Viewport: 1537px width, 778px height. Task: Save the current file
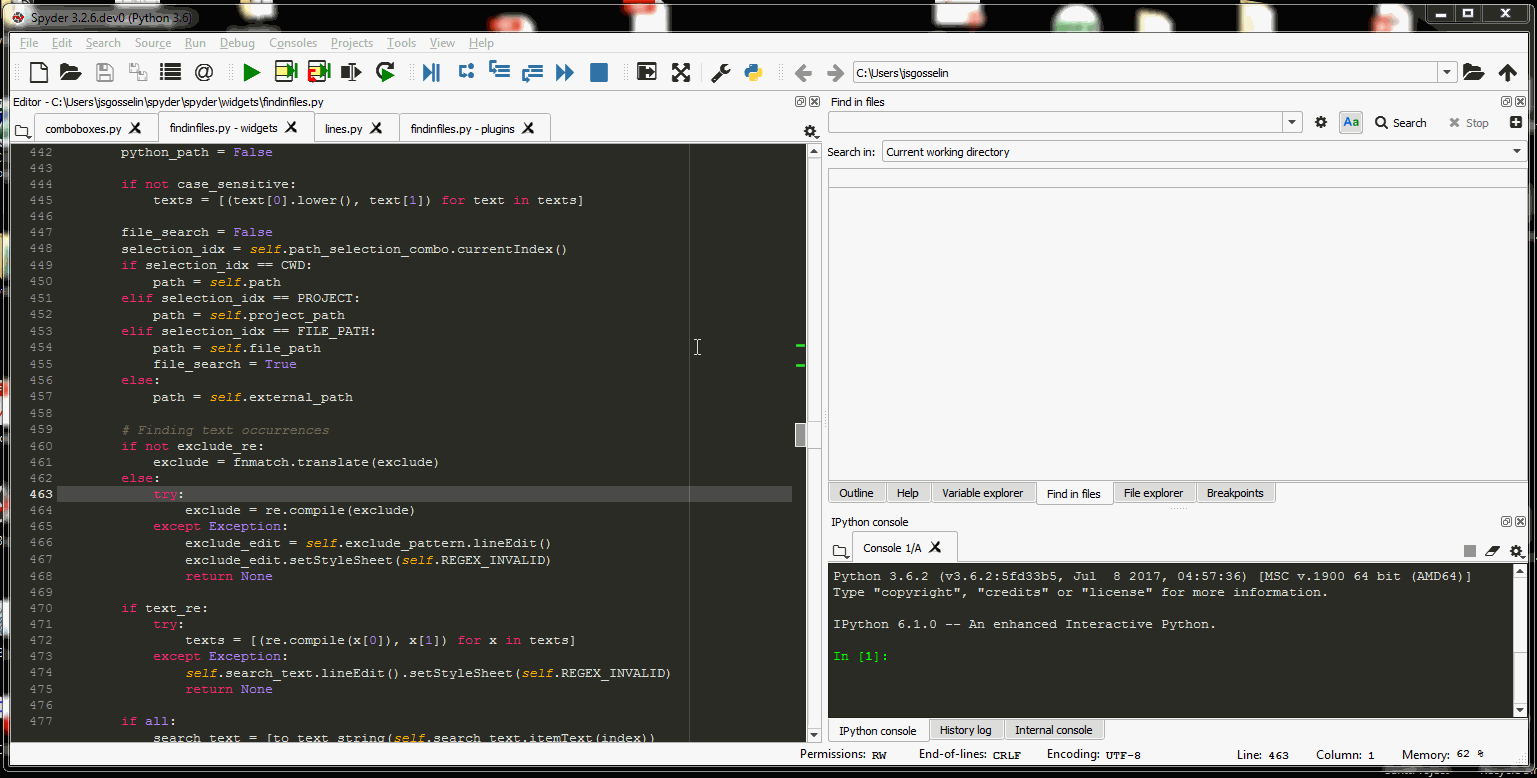[x=104, y=72]
